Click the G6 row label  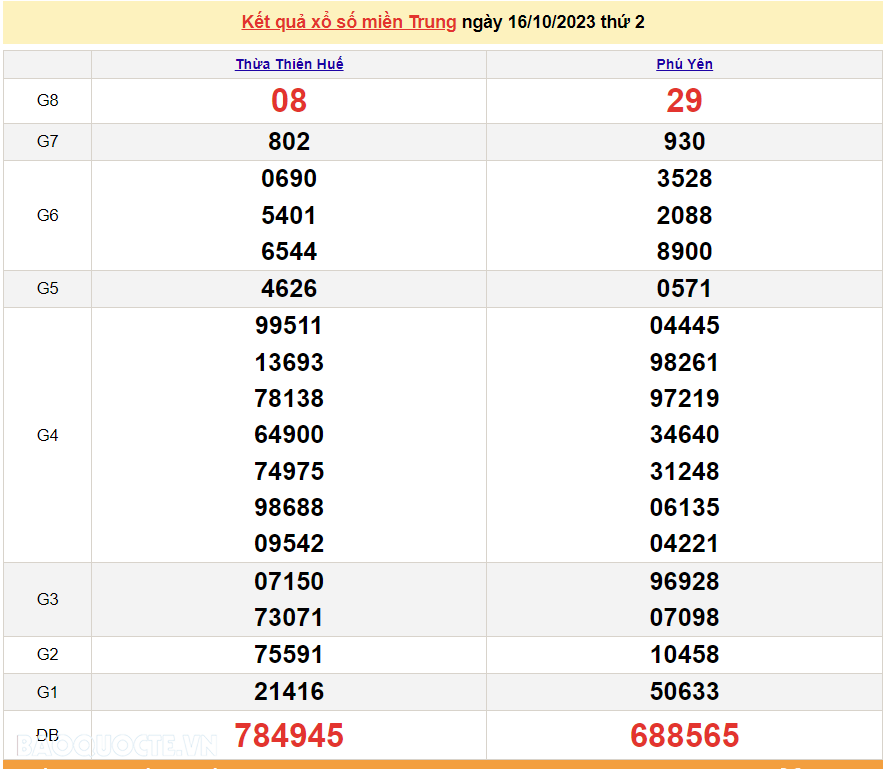pos(48,215)
